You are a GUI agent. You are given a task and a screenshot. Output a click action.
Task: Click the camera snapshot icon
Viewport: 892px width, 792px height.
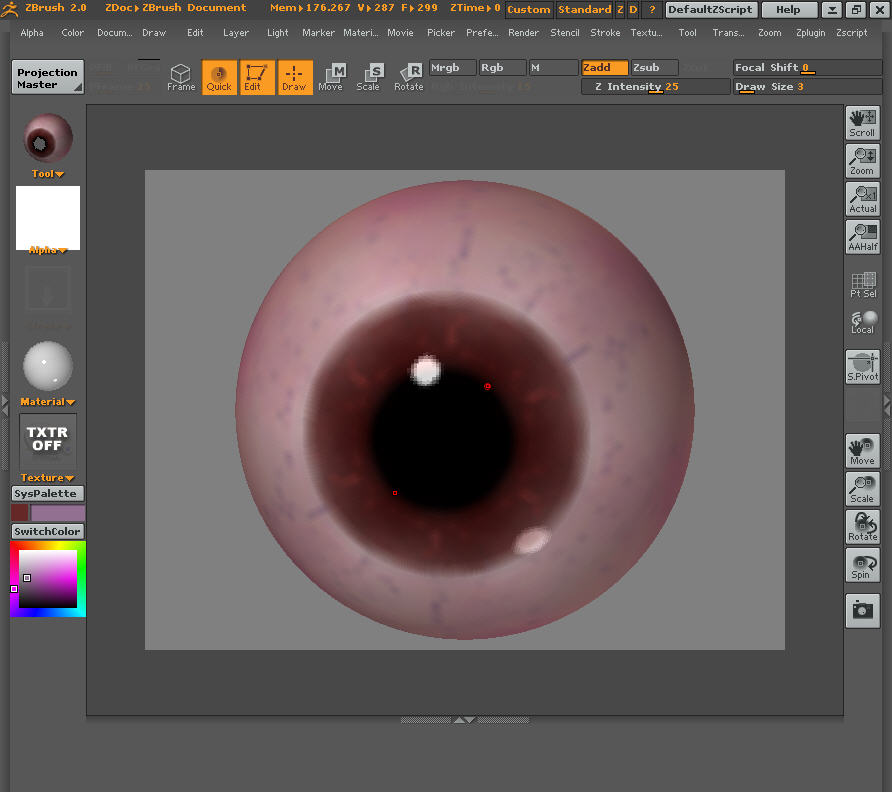point(862,611)
